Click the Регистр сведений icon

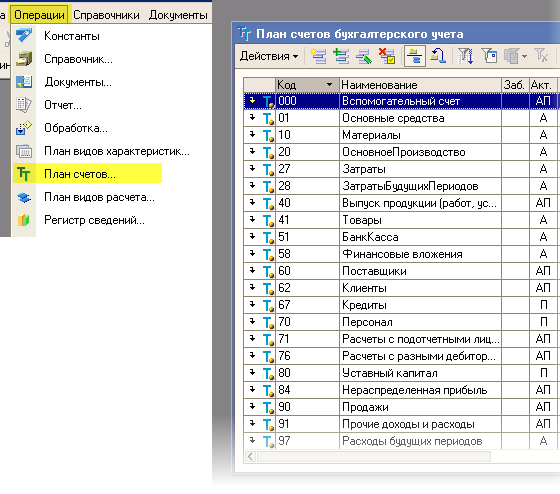(24, 220)
